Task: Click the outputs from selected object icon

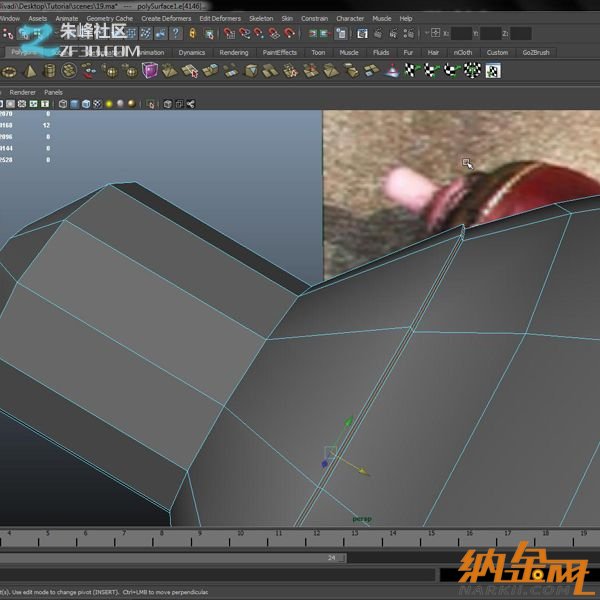Action: [325, 34]
